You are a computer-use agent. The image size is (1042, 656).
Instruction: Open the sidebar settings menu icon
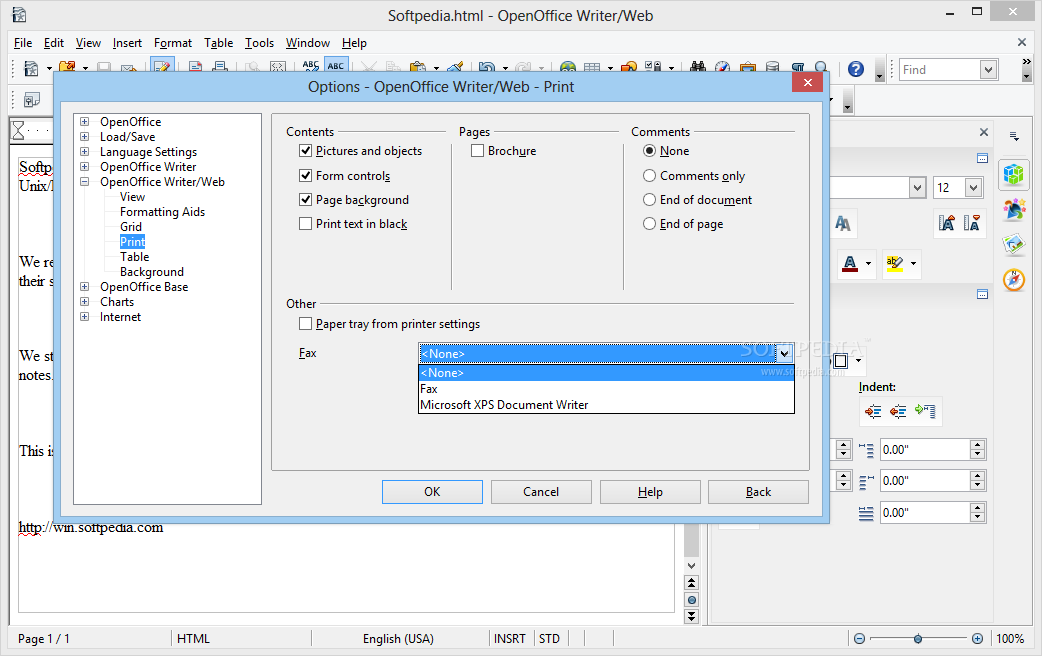pyautogui.click(x=1014, y=136)
